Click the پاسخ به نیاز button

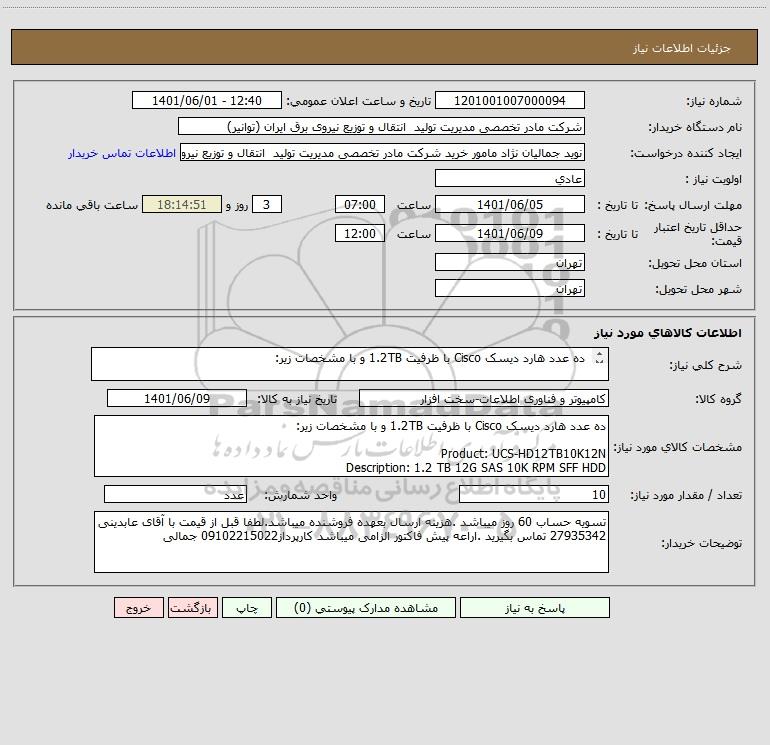click(x=535, y=607)
